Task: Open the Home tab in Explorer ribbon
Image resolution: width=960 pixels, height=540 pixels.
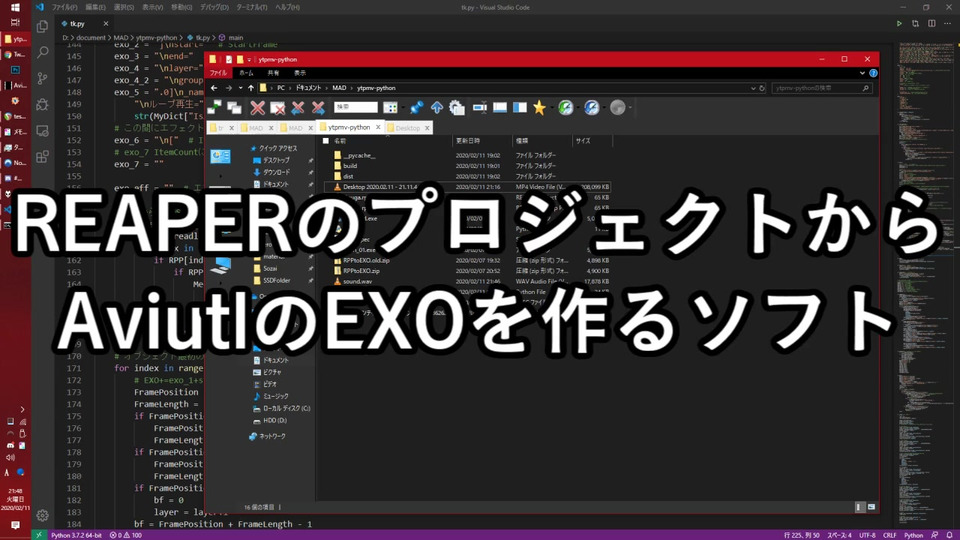Action: pyautogui.click(x=246, y=73)
